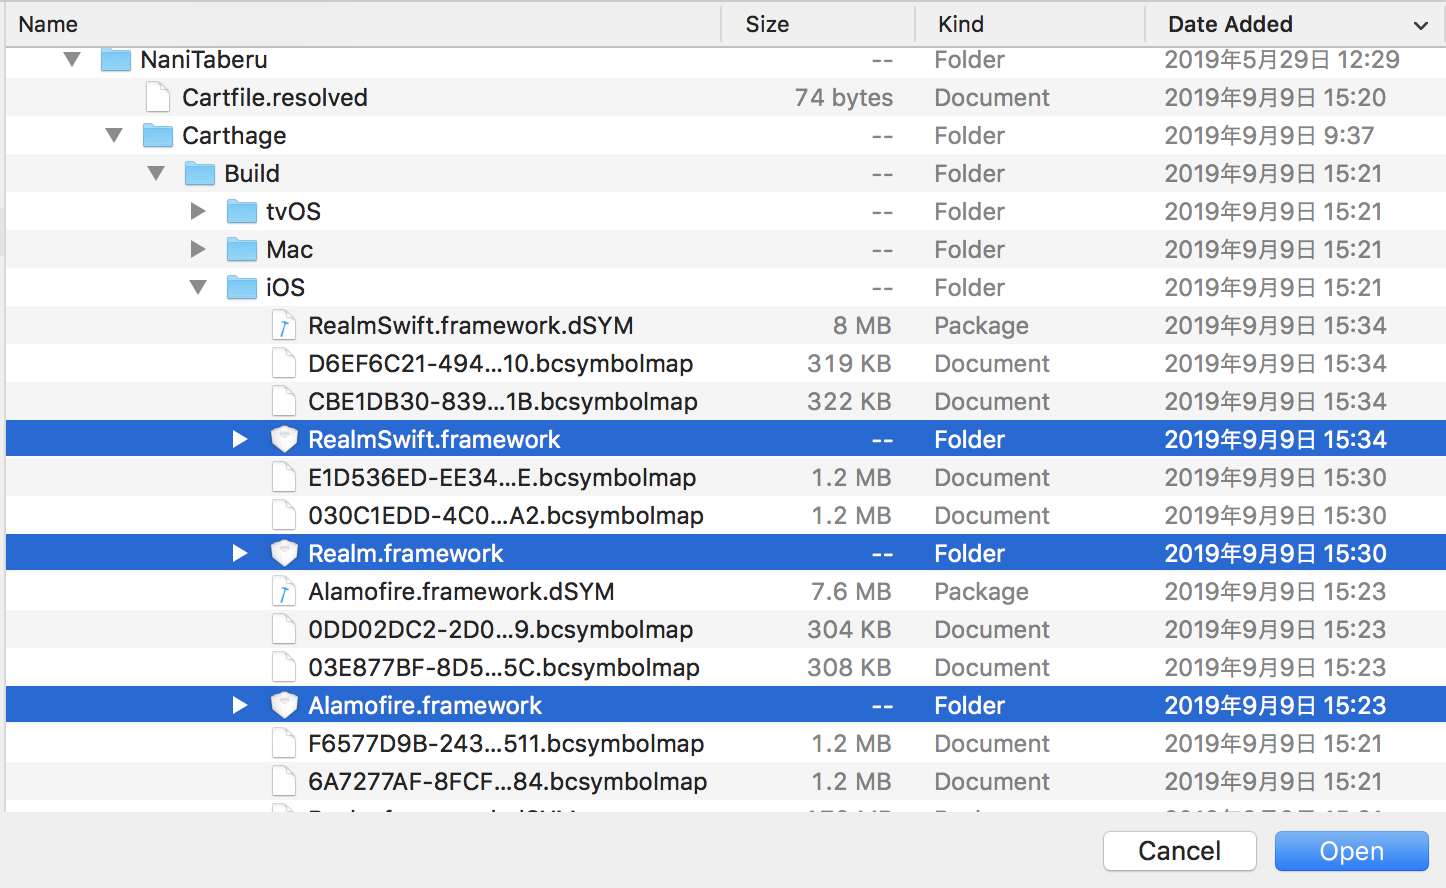This screenshot has width=1446, height=888.
Task: Click the CBE1DB30 bcsymbolmap file icon
Action: (x=284, y=401)
